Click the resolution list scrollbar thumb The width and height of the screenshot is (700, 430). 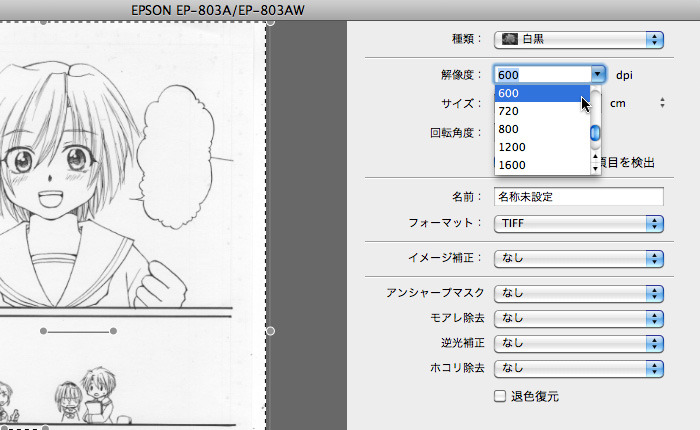tap(595, 133)
